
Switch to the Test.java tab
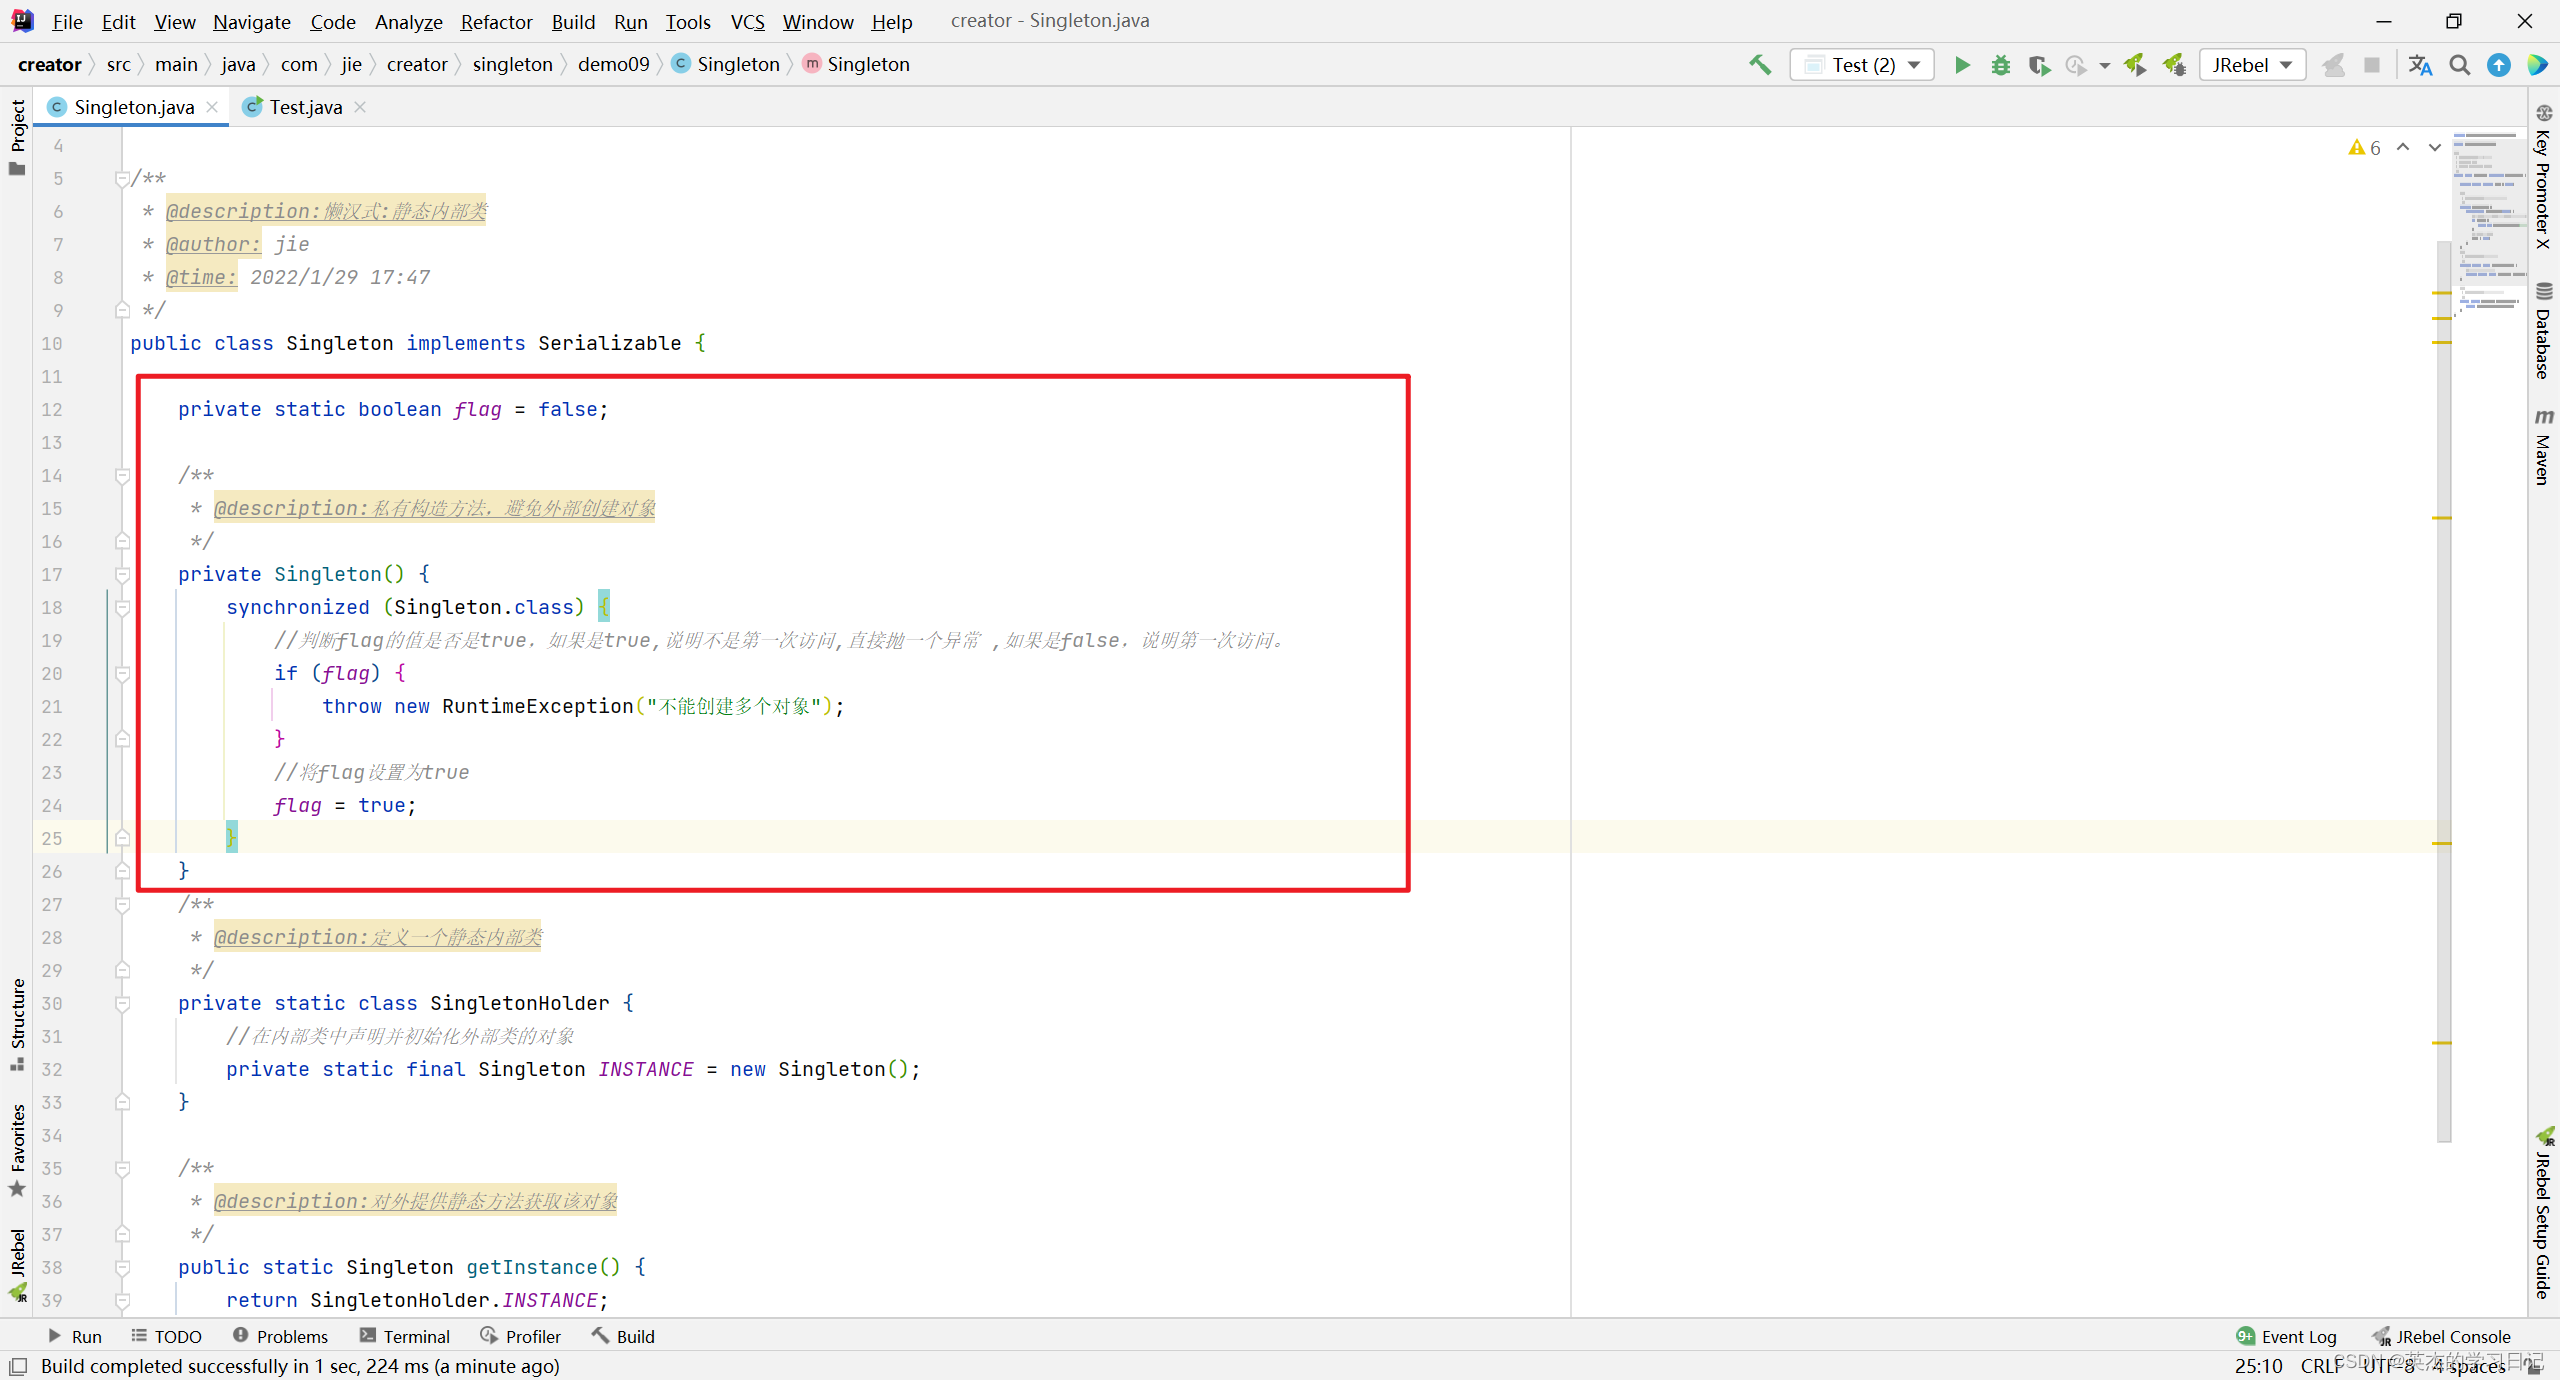pos(305,107)
